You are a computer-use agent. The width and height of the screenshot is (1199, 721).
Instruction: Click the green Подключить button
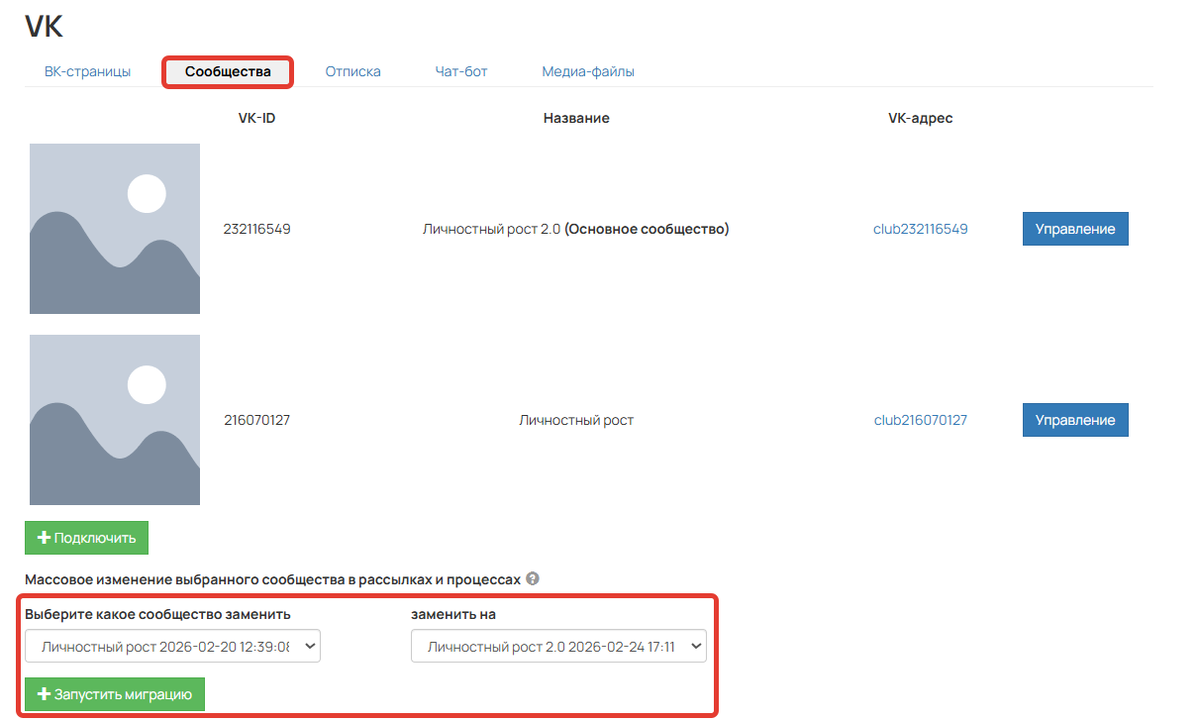pyautogui.click(x=87, y=538)
